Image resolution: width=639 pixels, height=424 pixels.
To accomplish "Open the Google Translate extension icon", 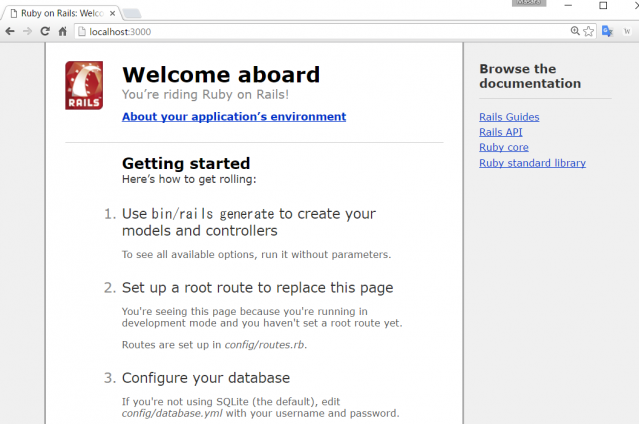I will click(x=607, y=31).
